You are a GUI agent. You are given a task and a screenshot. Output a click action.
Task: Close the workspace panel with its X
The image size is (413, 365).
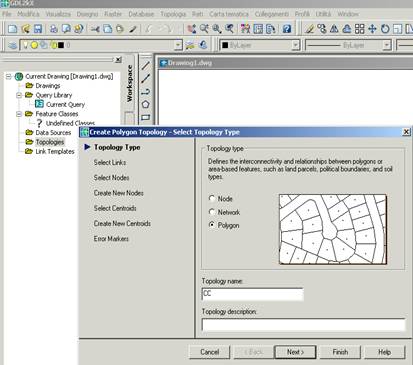pyautogui.click(x=118, y=60)
